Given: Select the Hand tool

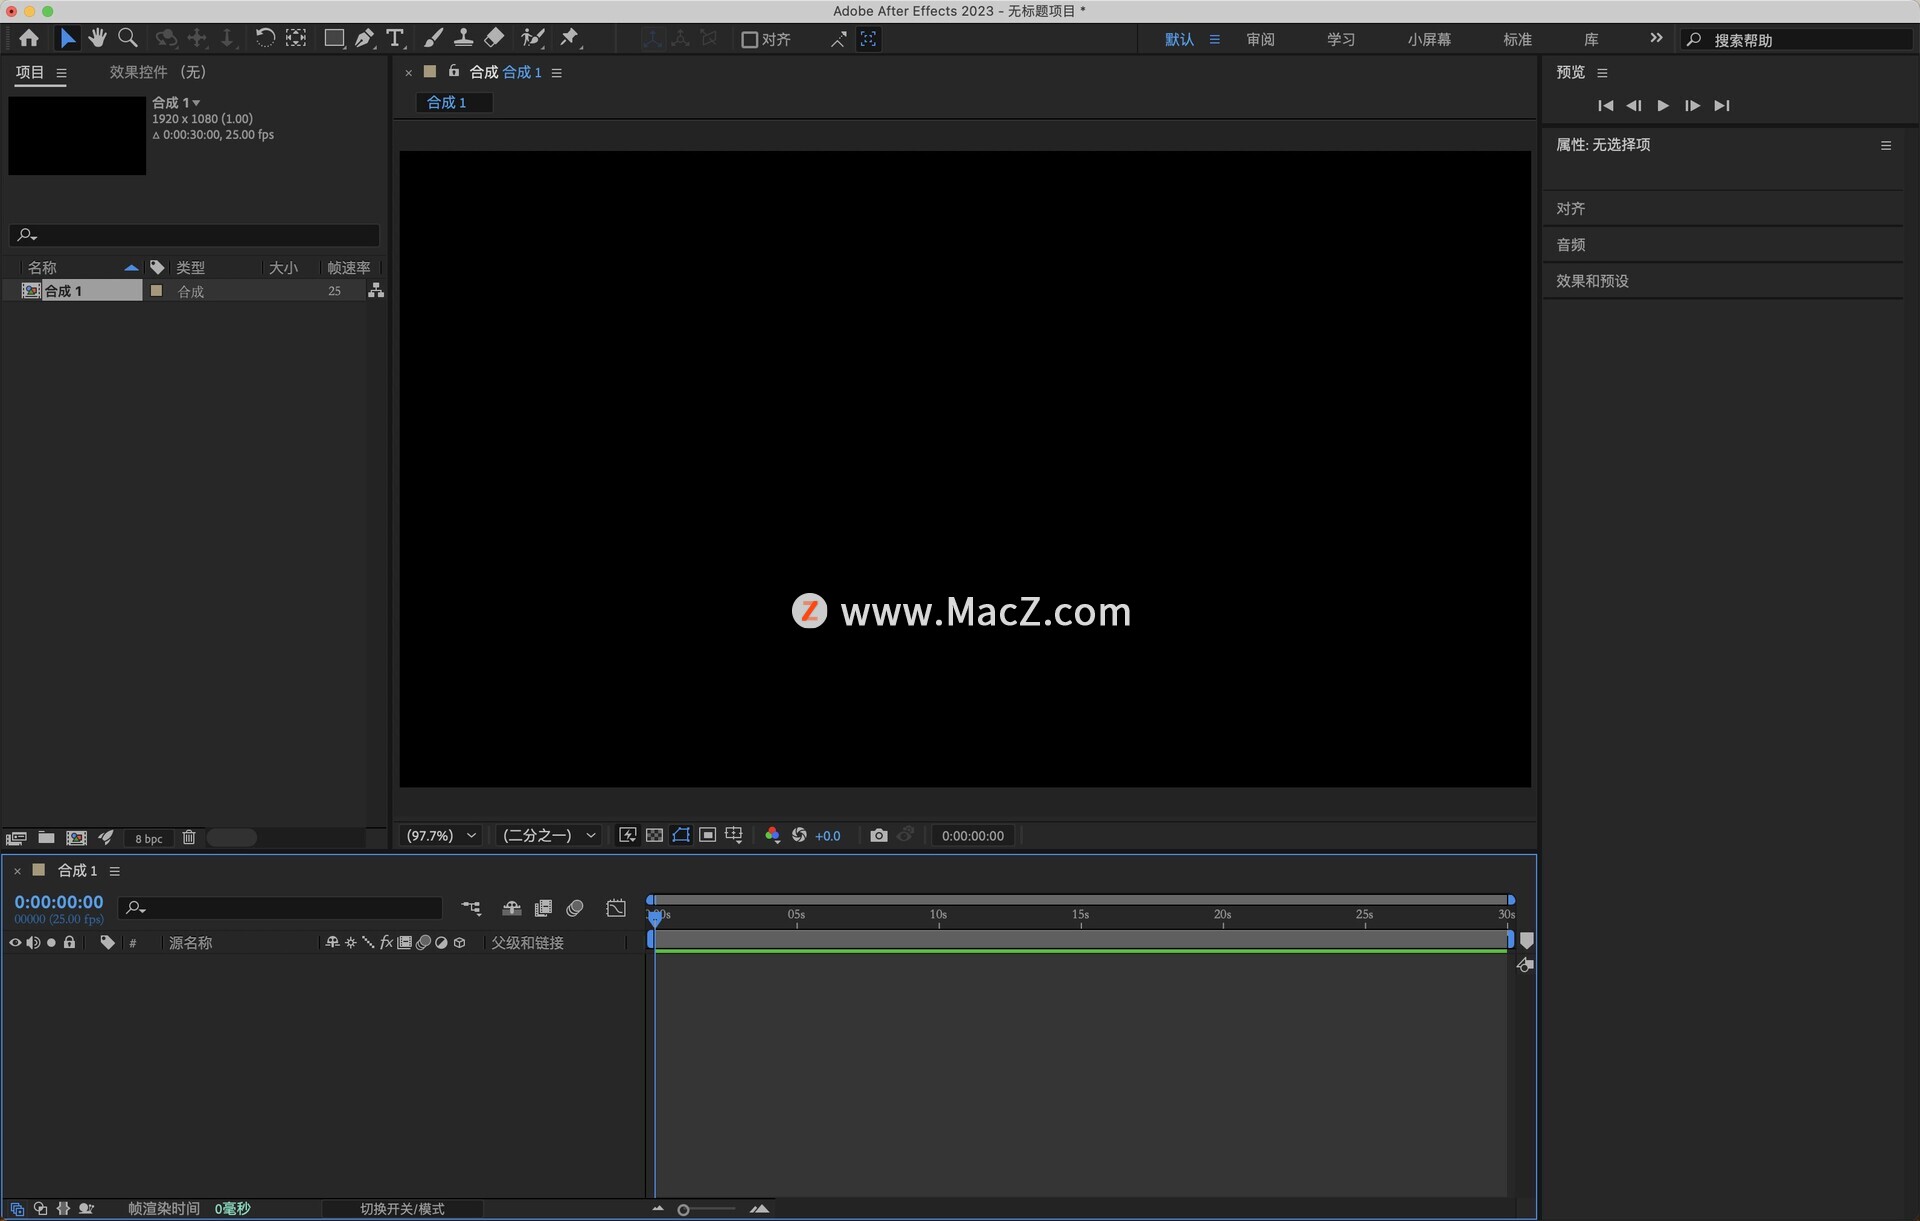Looking at the screenshot, I should [97, 38].
